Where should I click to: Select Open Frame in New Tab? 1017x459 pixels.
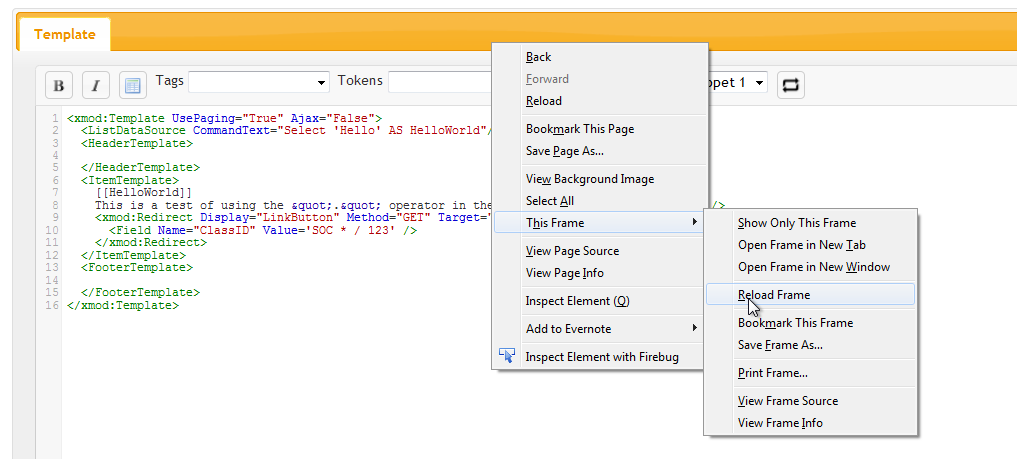810,245
